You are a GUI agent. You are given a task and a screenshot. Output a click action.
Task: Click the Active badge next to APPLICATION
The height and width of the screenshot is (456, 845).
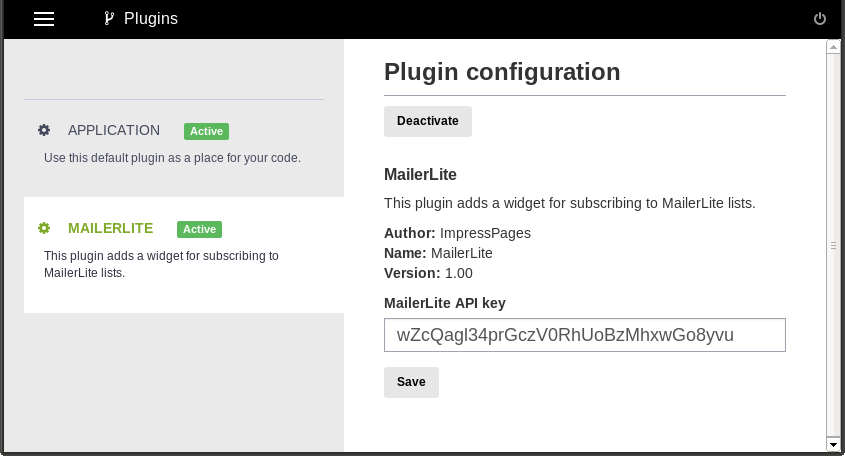coord(206,131)
